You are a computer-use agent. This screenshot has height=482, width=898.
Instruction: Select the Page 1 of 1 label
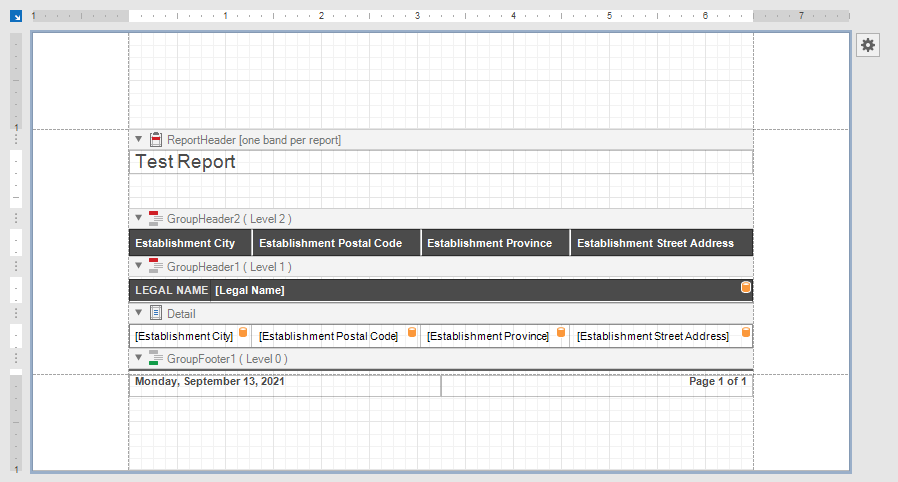click(x=597, y=385)
